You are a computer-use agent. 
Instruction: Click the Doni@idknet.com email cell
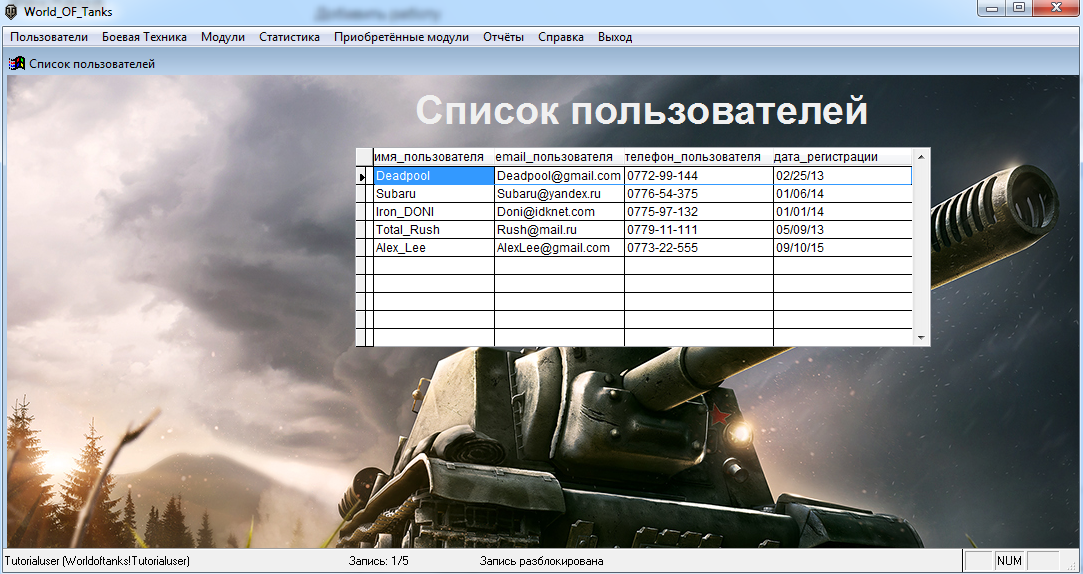pyautogui.click(x=559, y=212)
